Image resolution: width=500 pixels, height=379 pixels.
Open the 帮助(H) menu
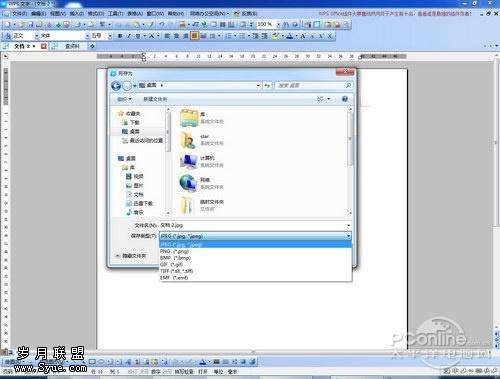176,14
